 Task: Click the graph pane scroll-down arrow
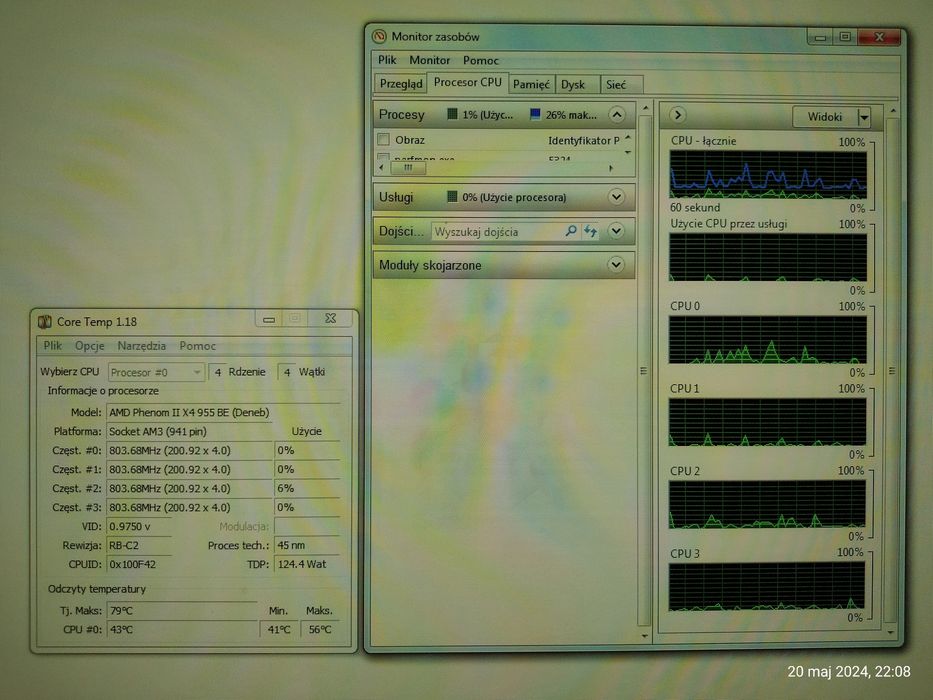pos(890,632)
